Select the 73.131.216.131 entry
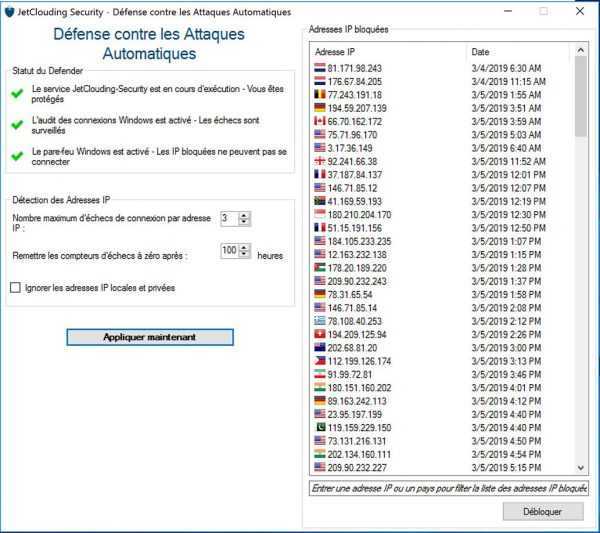The image size is (600, 533). click(443, 441)
